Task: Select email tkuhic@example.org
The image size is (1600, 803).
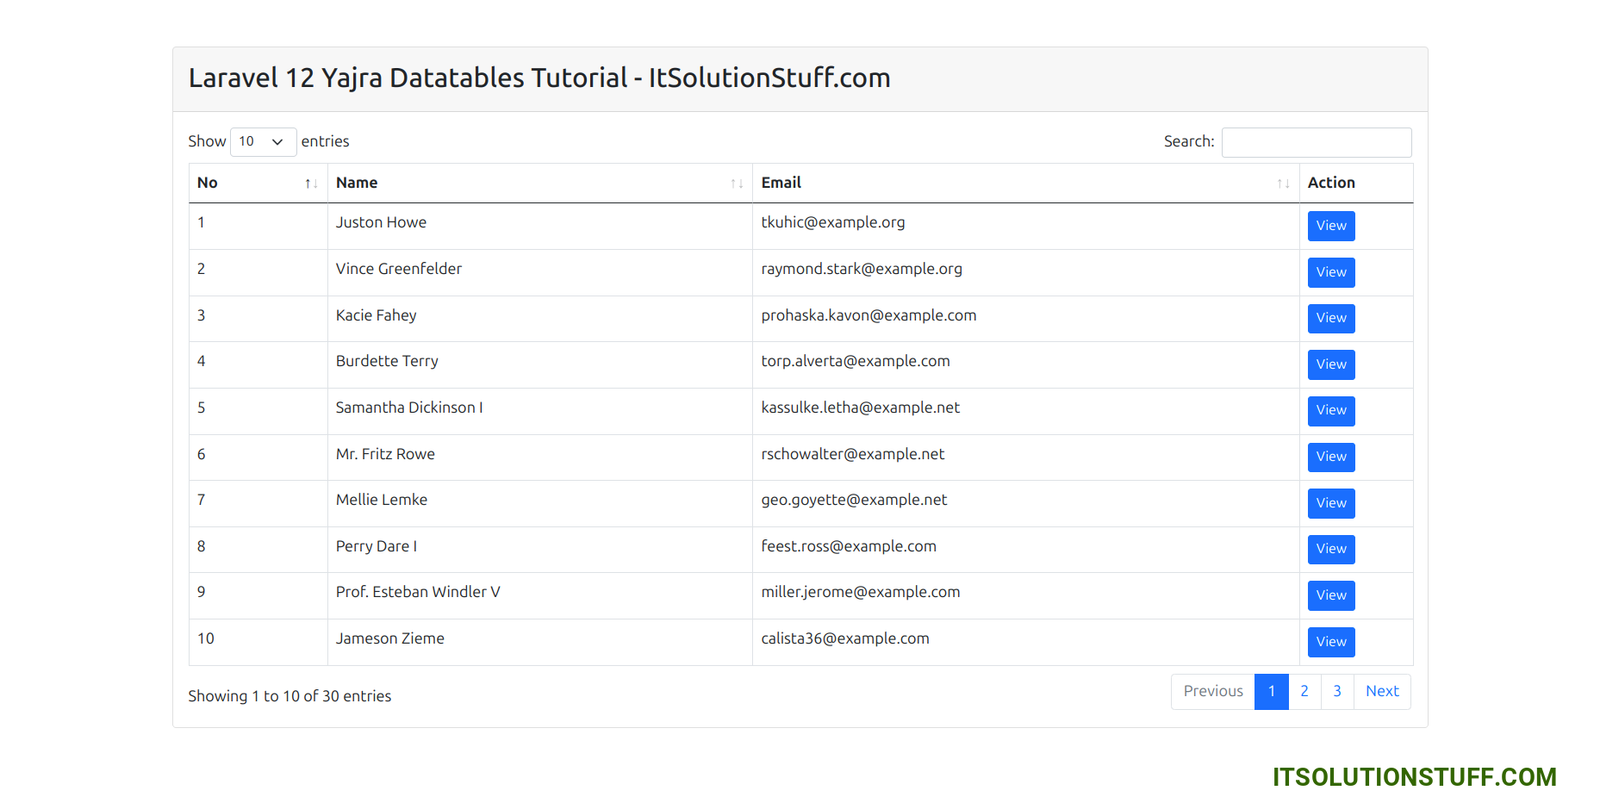Action: tap(833, 223)
